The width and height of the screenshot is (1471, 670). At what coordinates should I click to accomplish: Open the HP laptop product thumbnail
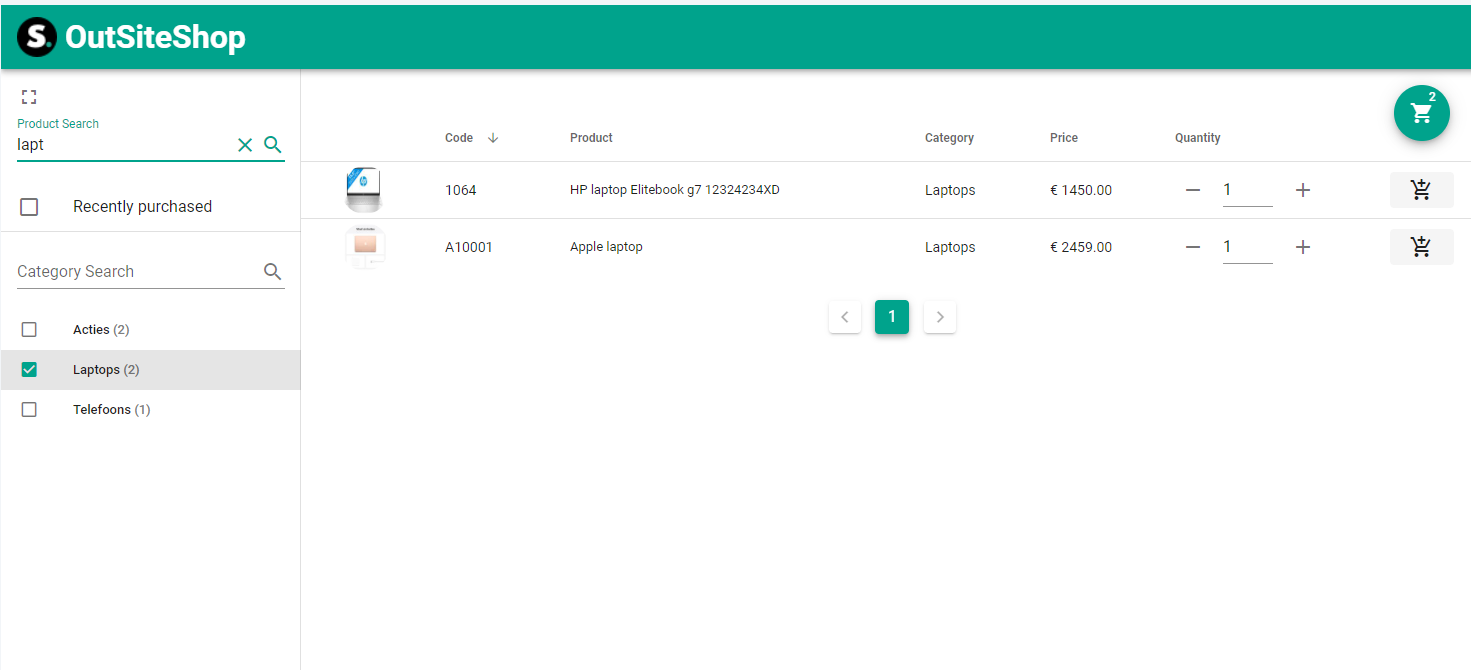[x=363, y=190]
